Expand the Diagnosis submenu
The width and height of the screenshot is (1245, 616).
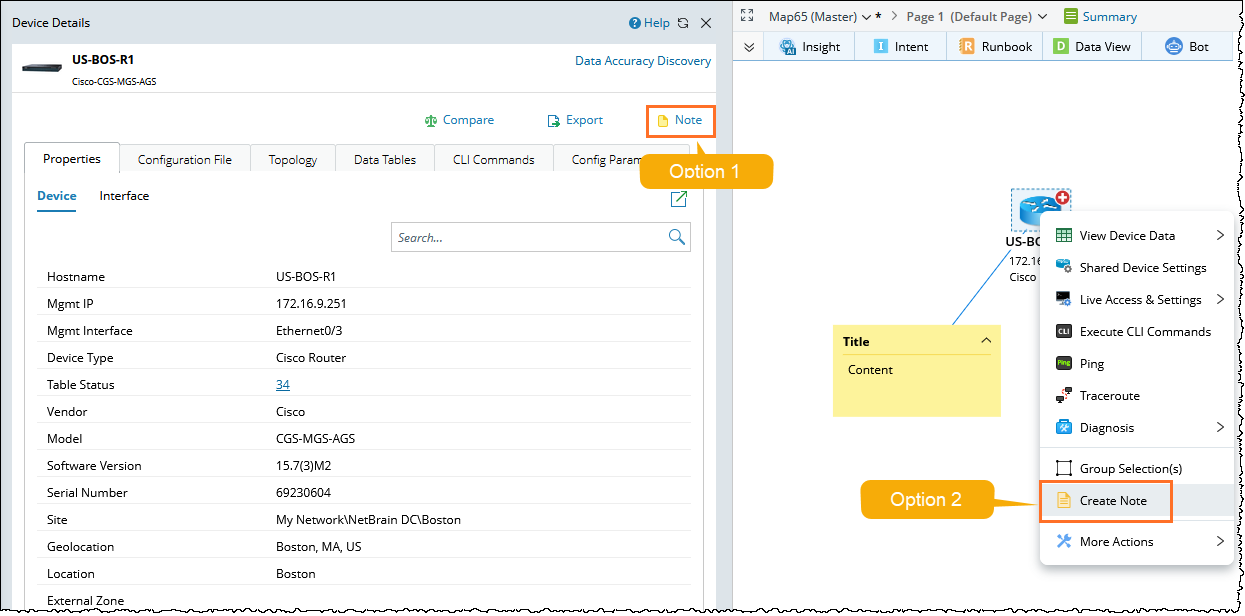[x=1139, y=428]
